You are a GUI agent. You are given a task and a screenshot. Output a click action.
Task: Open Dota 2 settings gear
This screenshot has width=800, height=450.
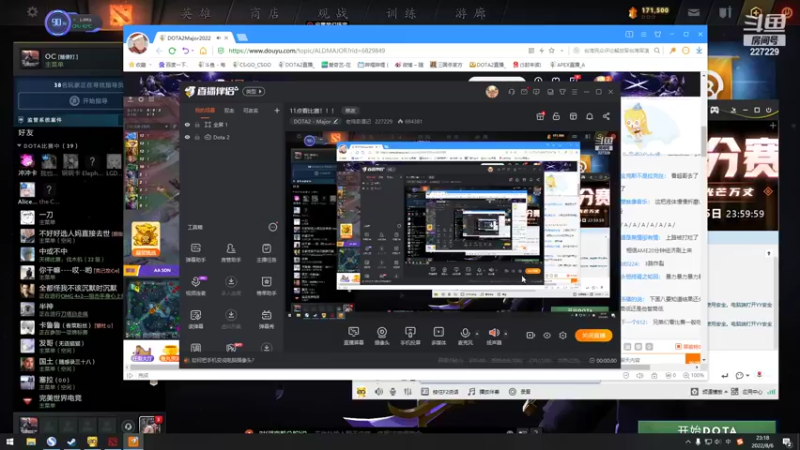(x=32, y=11)
